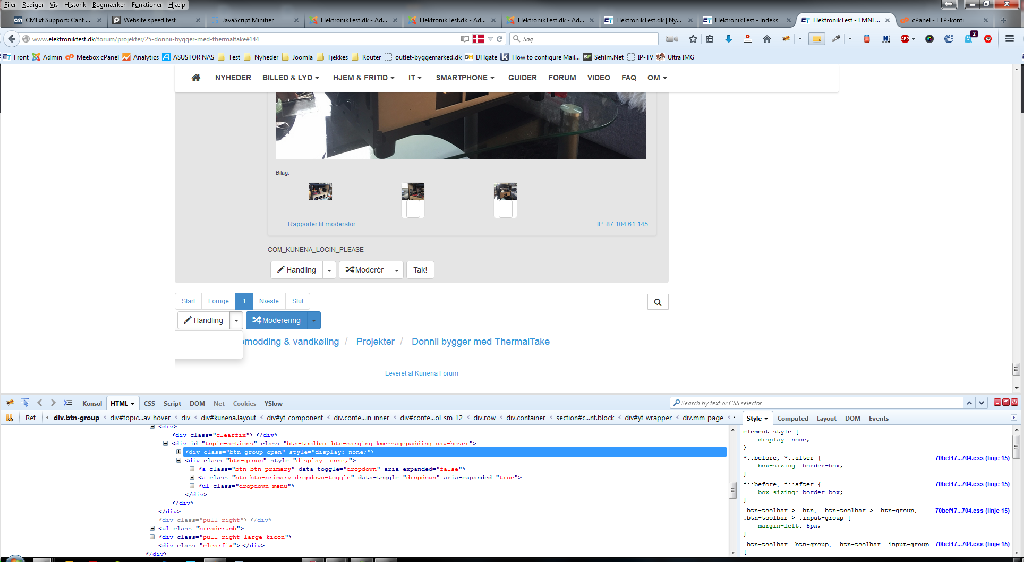This screenshot has height=562, width=1024.
Task: Expand the IT menu
Action: 415,77
